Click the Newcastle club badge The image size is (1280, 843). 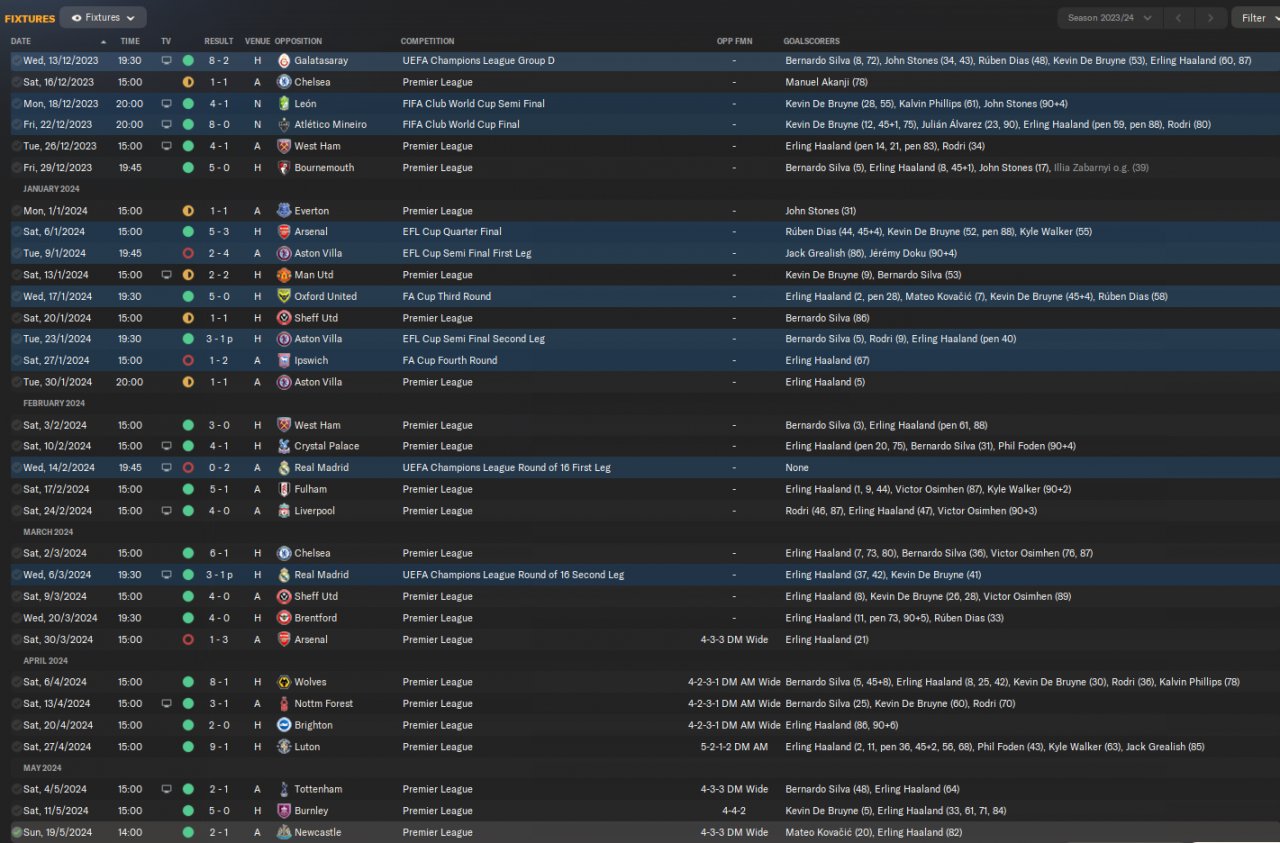coord(284,833)
